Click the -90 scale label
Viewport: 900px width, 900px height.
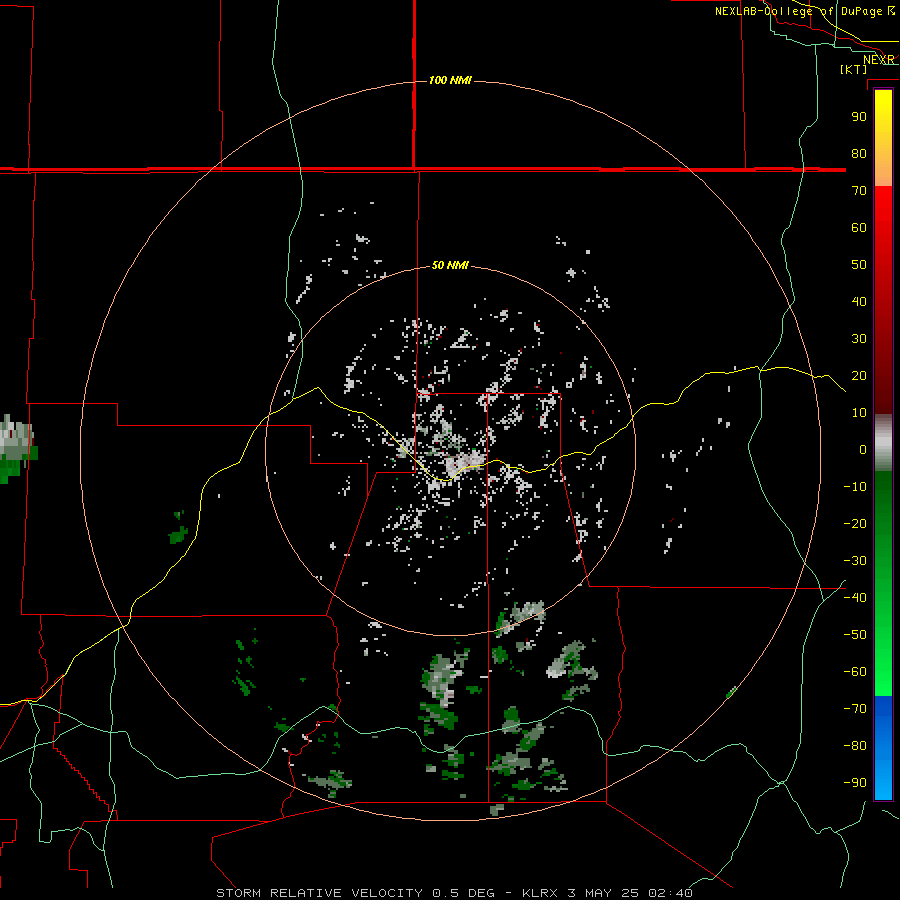pyautogui.click(x=855, y=783)
